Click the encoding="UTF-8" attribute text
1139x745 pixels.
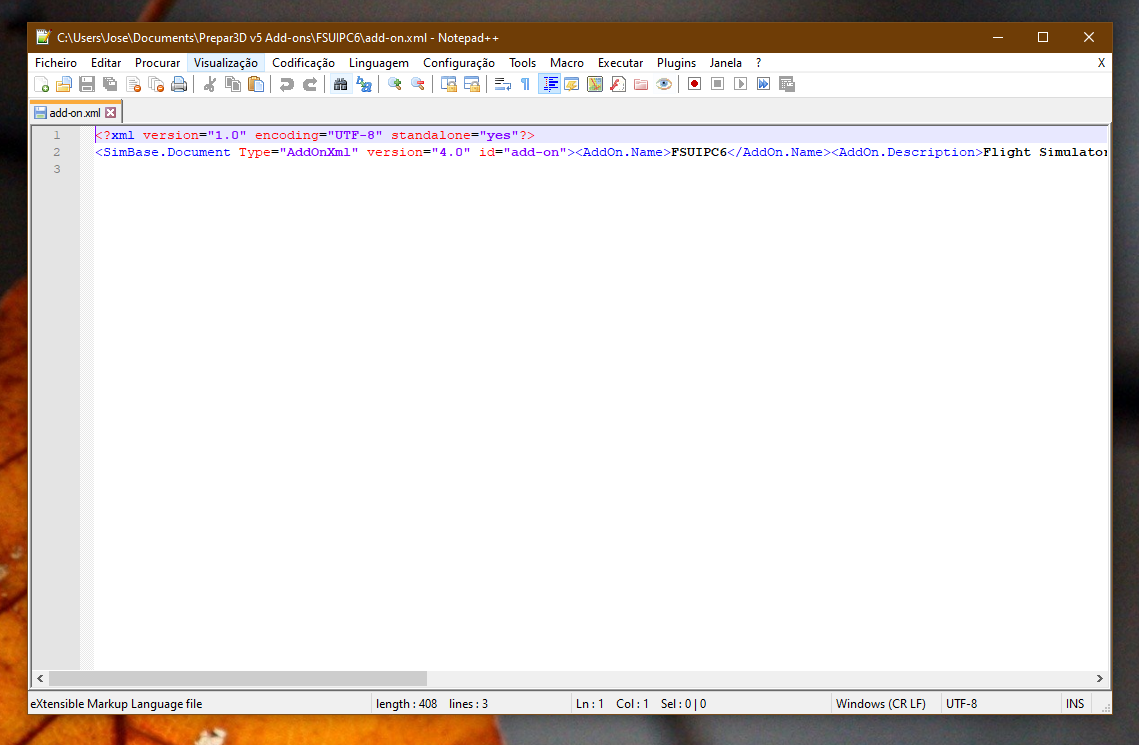[319, 136]
